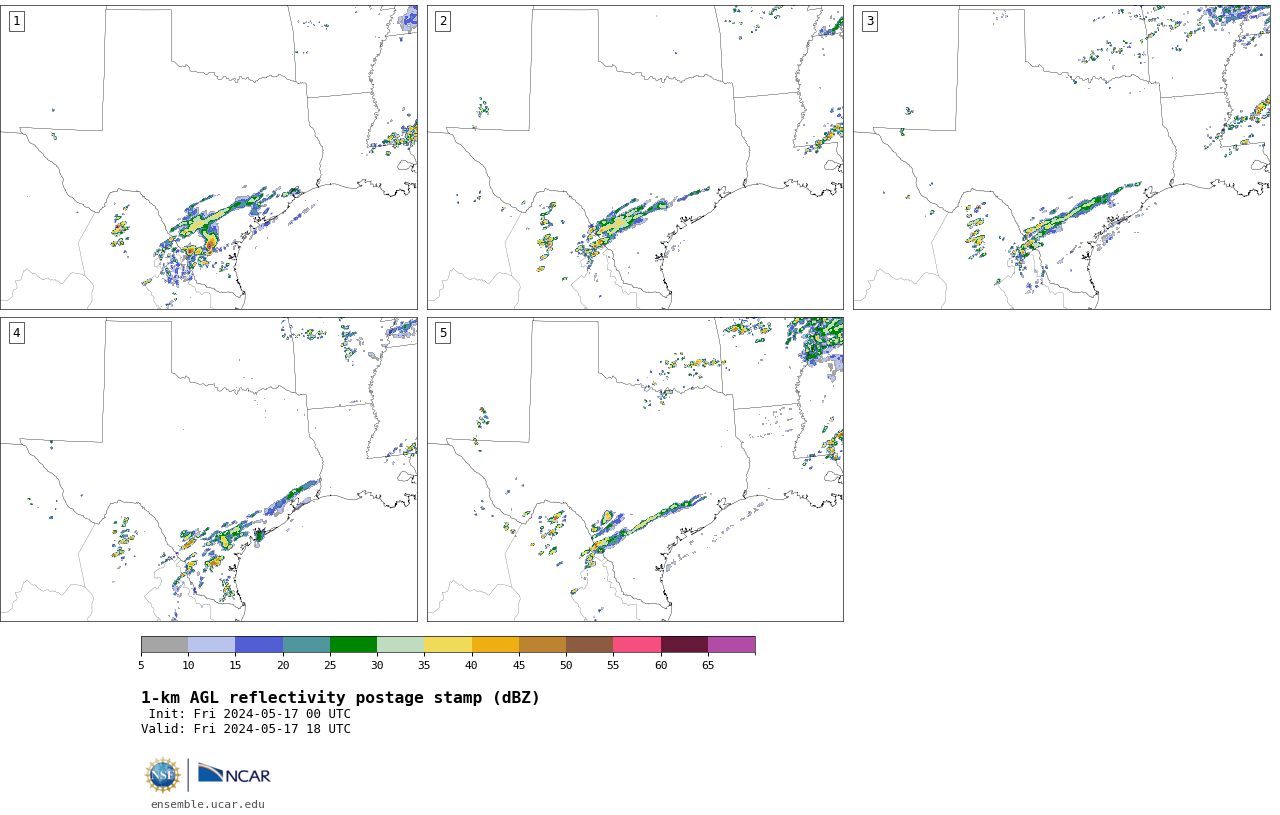This screenshot has width=1280, height=815.
Task: Click the ensemble.ucar.edu text
Action: [208, 804]
